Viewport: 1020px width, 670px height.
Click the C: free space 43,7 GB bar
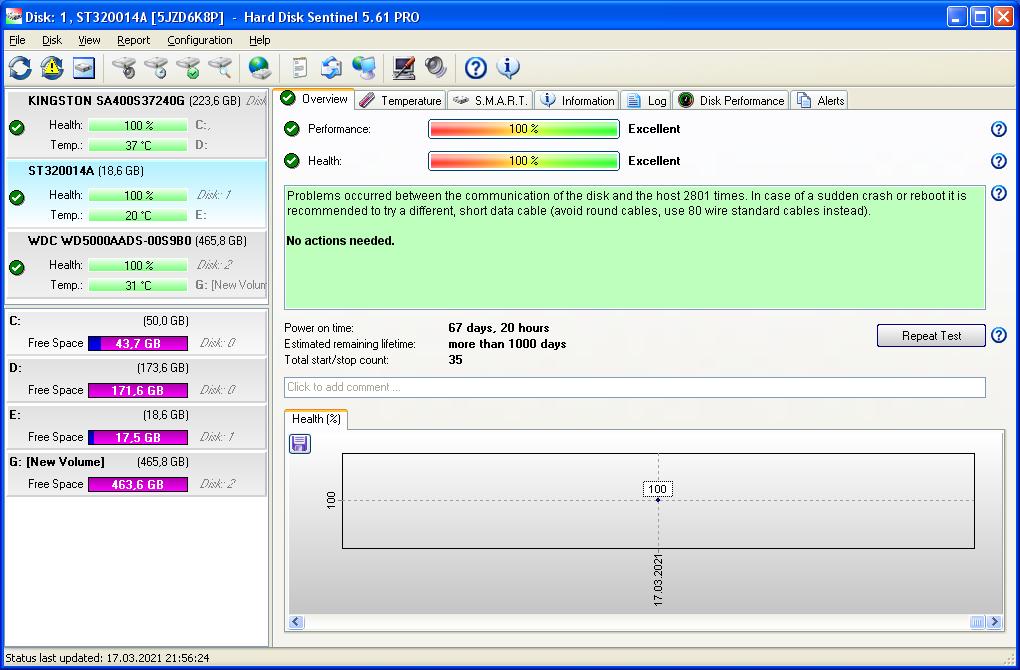[x=138, y=343]
